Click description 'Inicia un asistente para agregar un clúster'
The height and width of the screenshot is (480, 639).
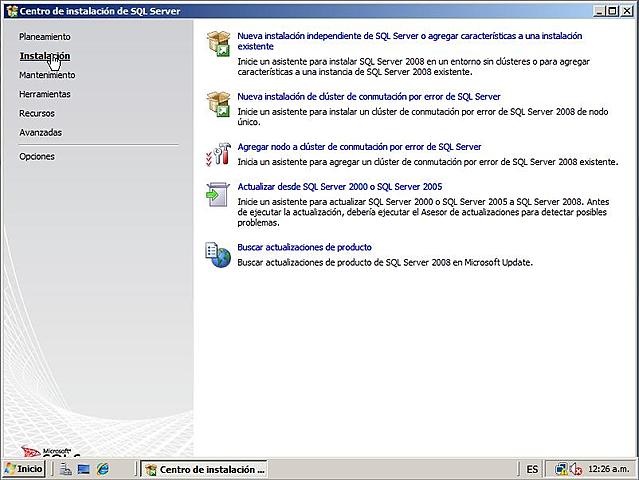427,162
